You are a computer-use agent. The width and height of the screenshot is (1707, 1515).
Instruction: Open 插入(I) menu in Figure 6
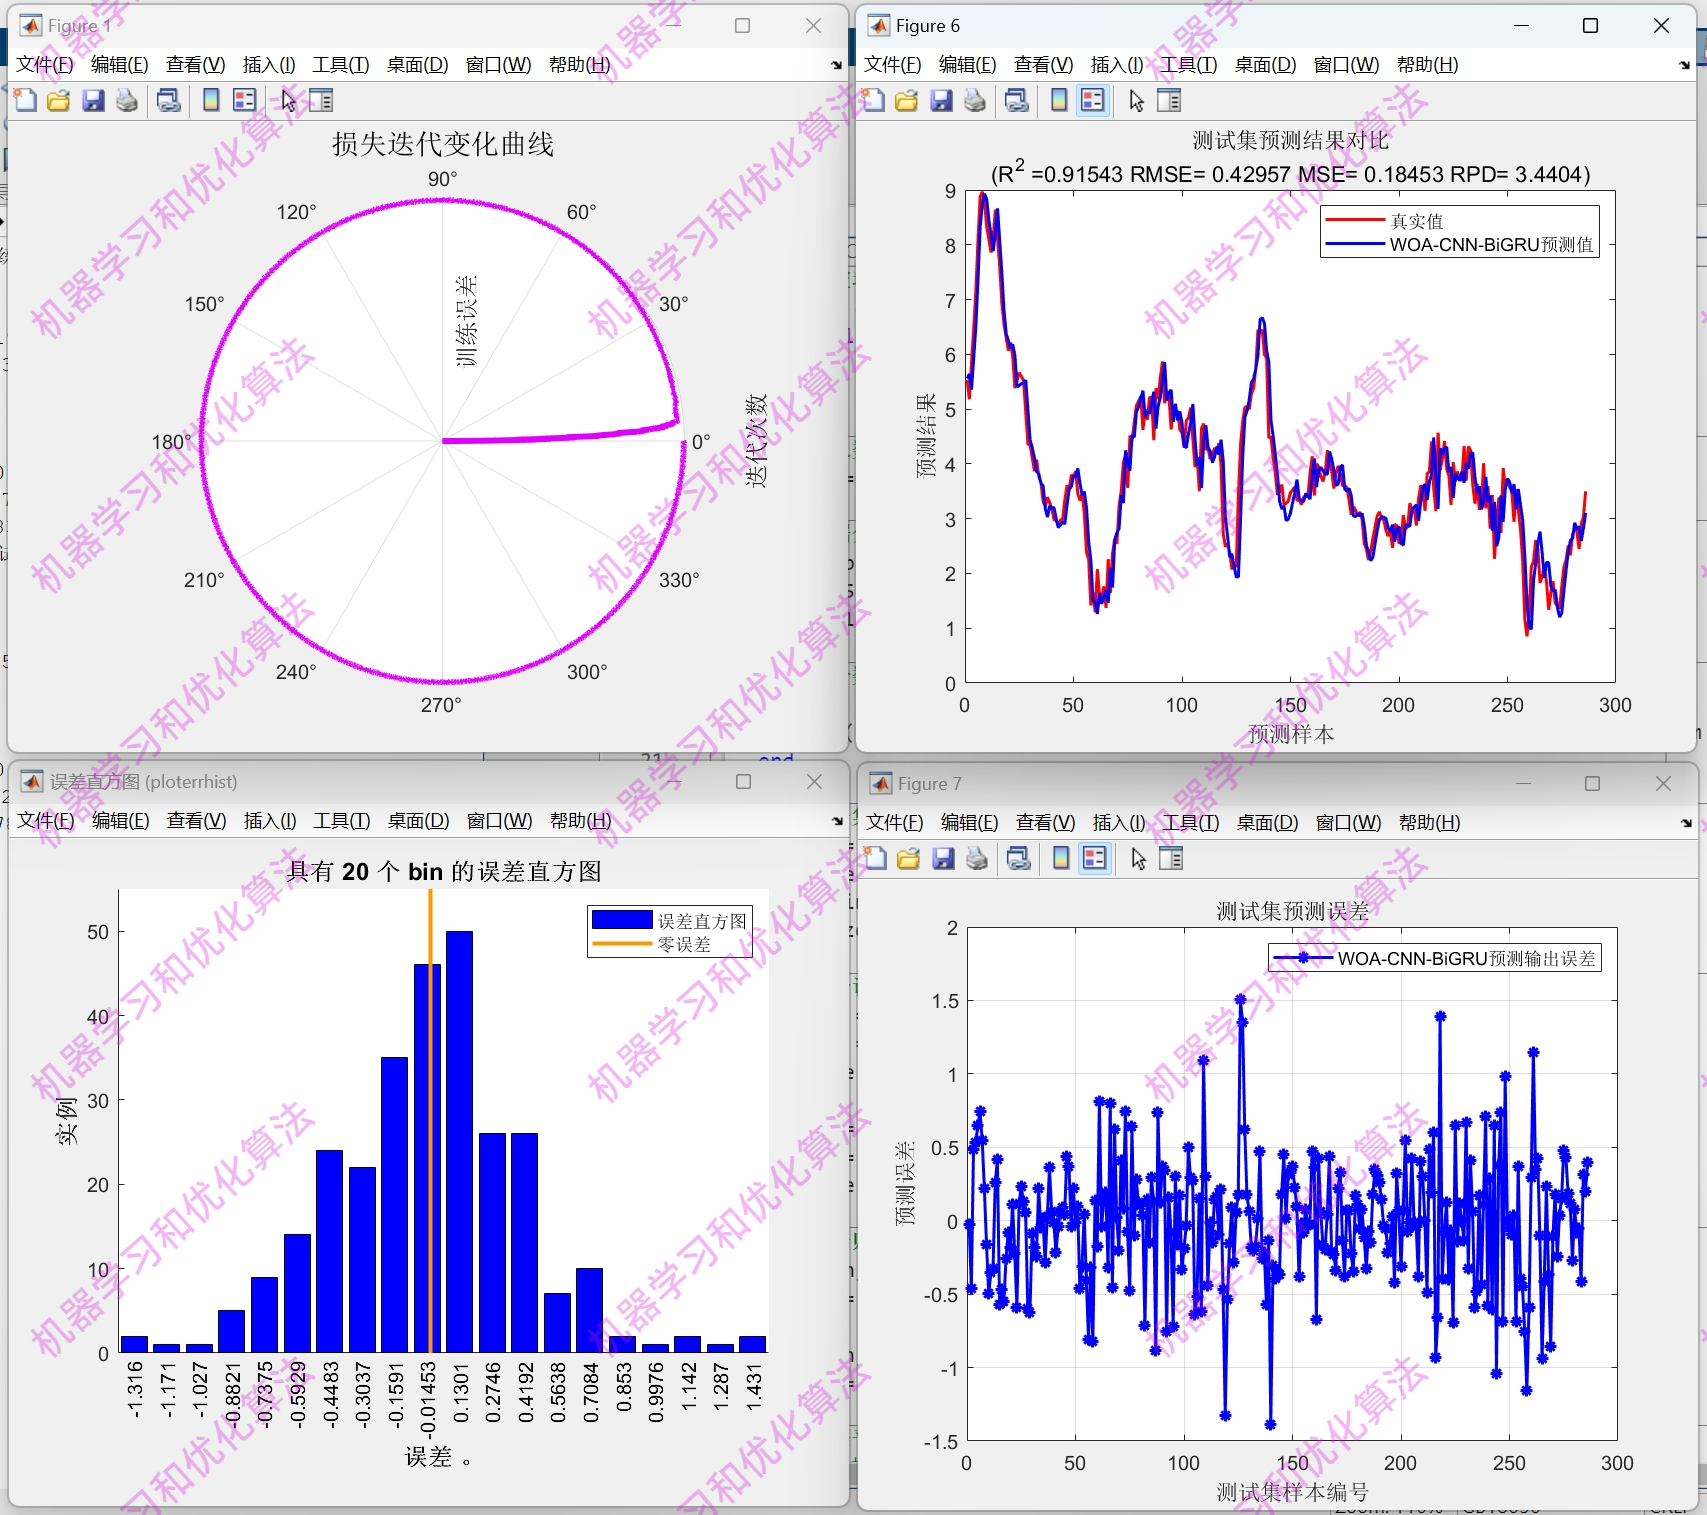pos(1117,65)
